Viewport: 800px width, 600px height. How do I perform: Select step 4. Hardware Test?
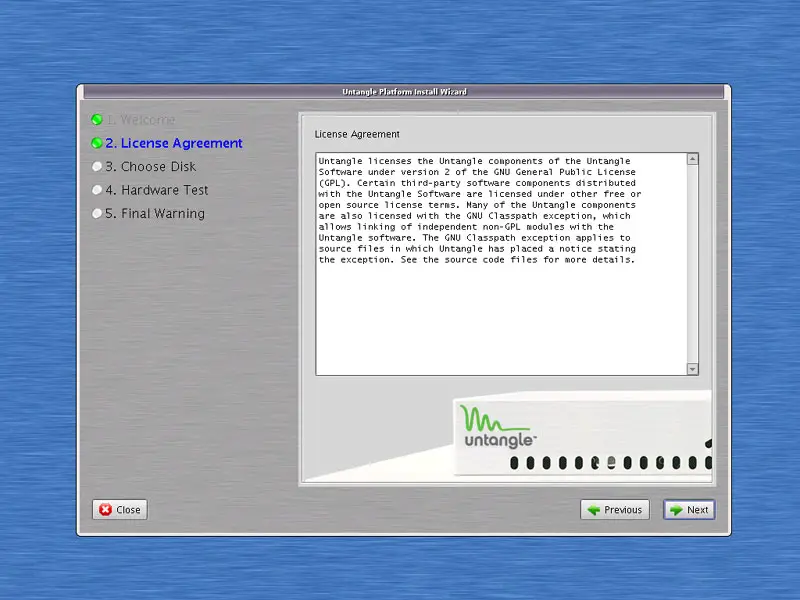click(x=157, y=190)
